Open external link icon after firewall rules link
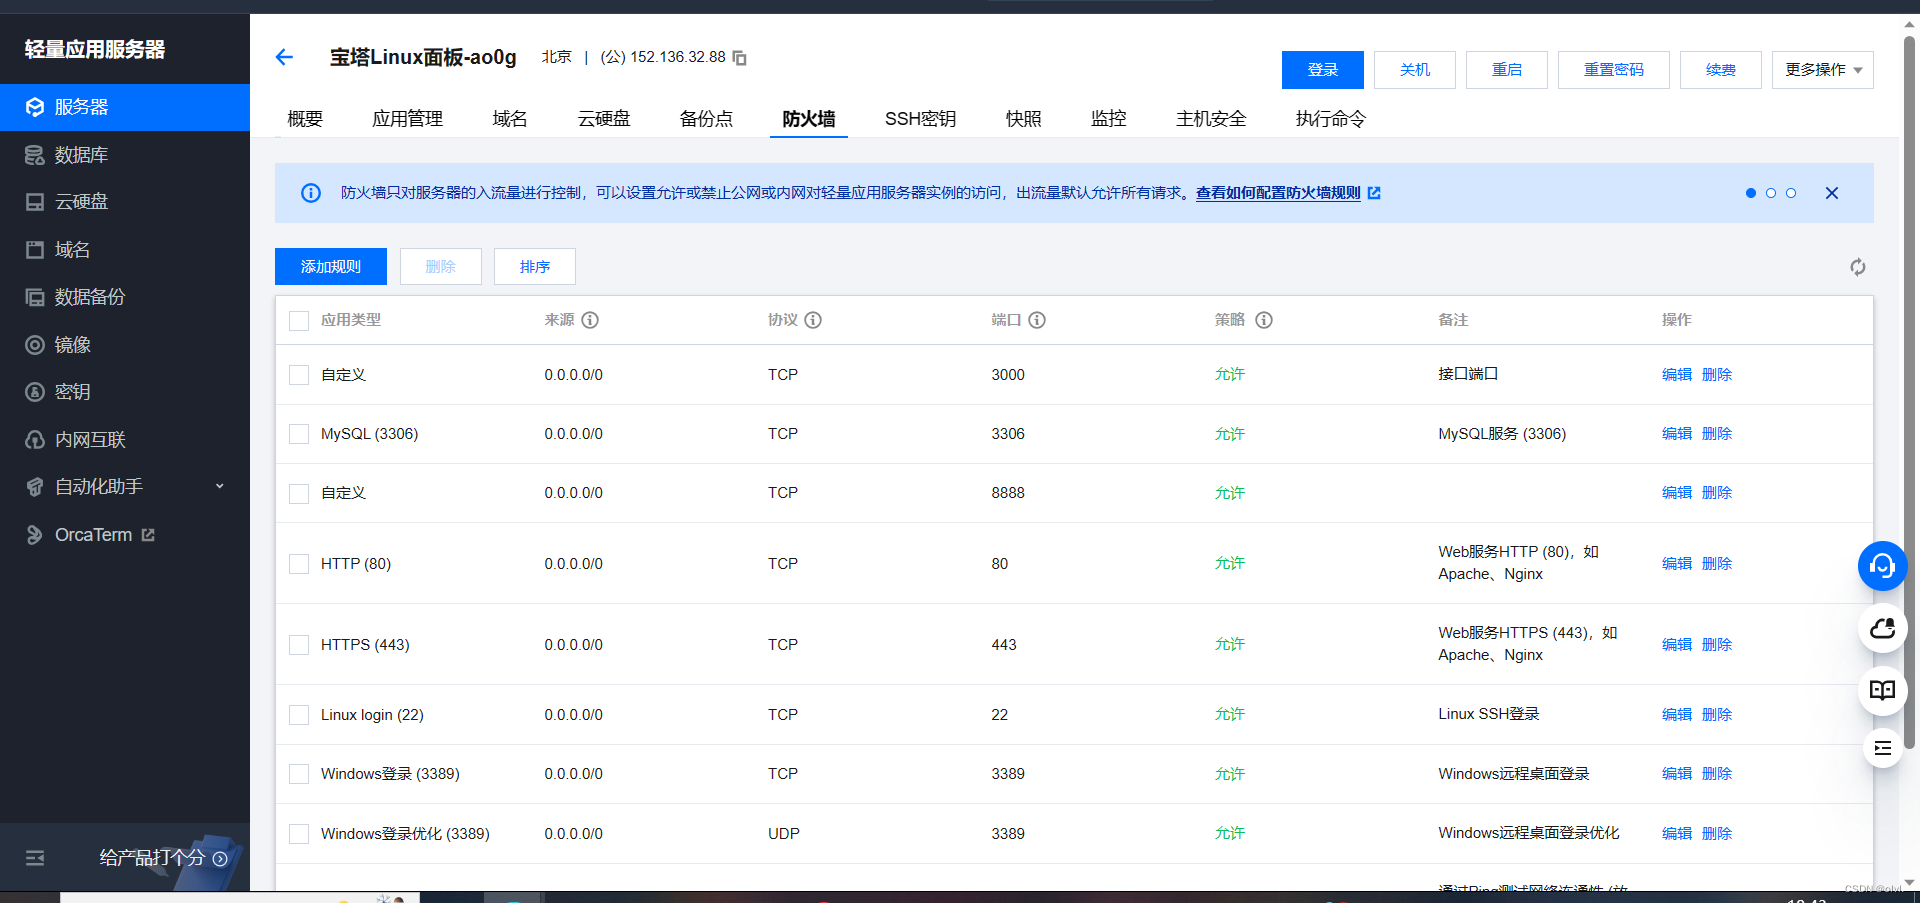 click(x=1374, y=193)
